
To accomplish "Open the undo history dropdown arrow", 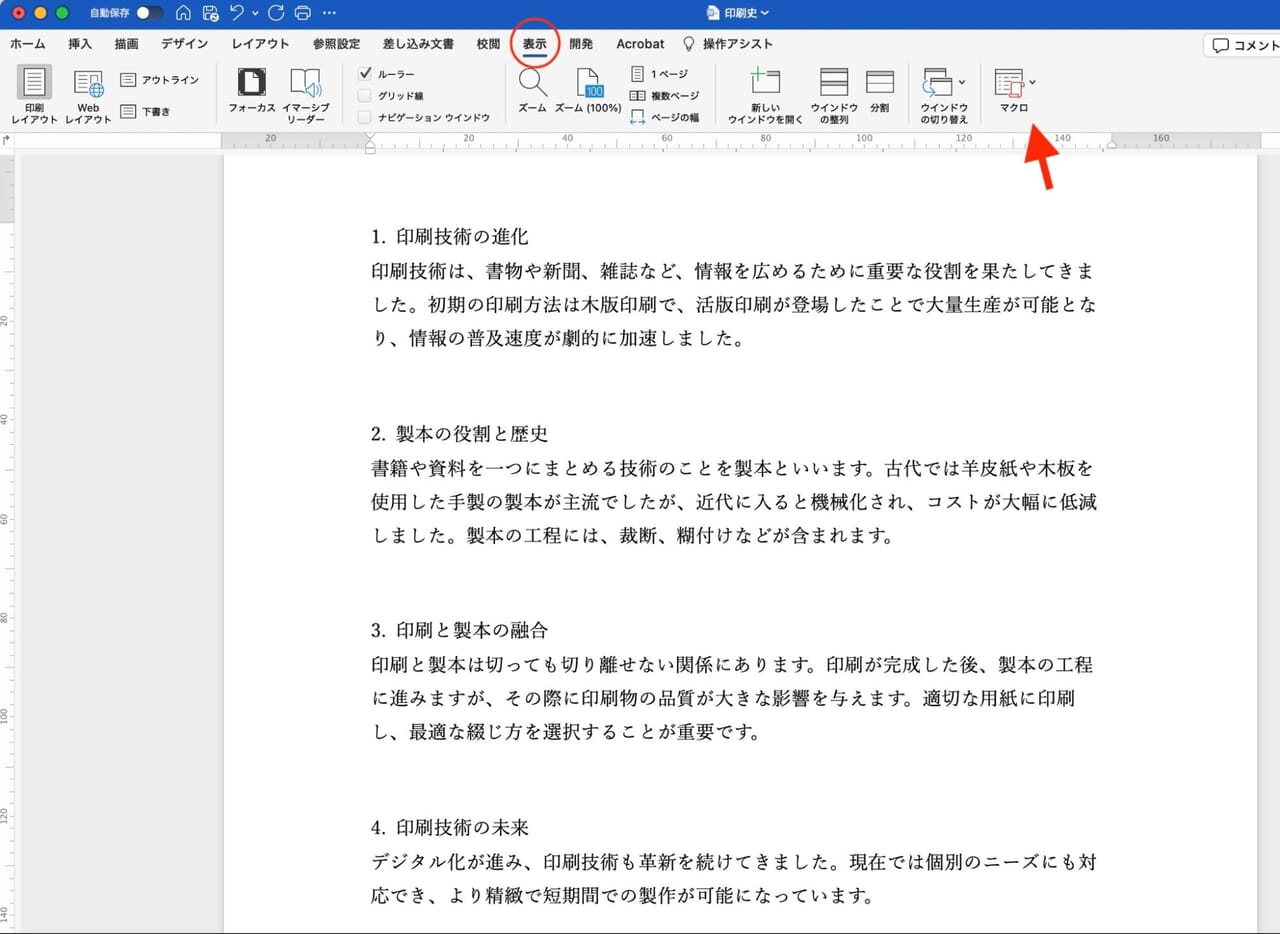I will click(255, 13).
